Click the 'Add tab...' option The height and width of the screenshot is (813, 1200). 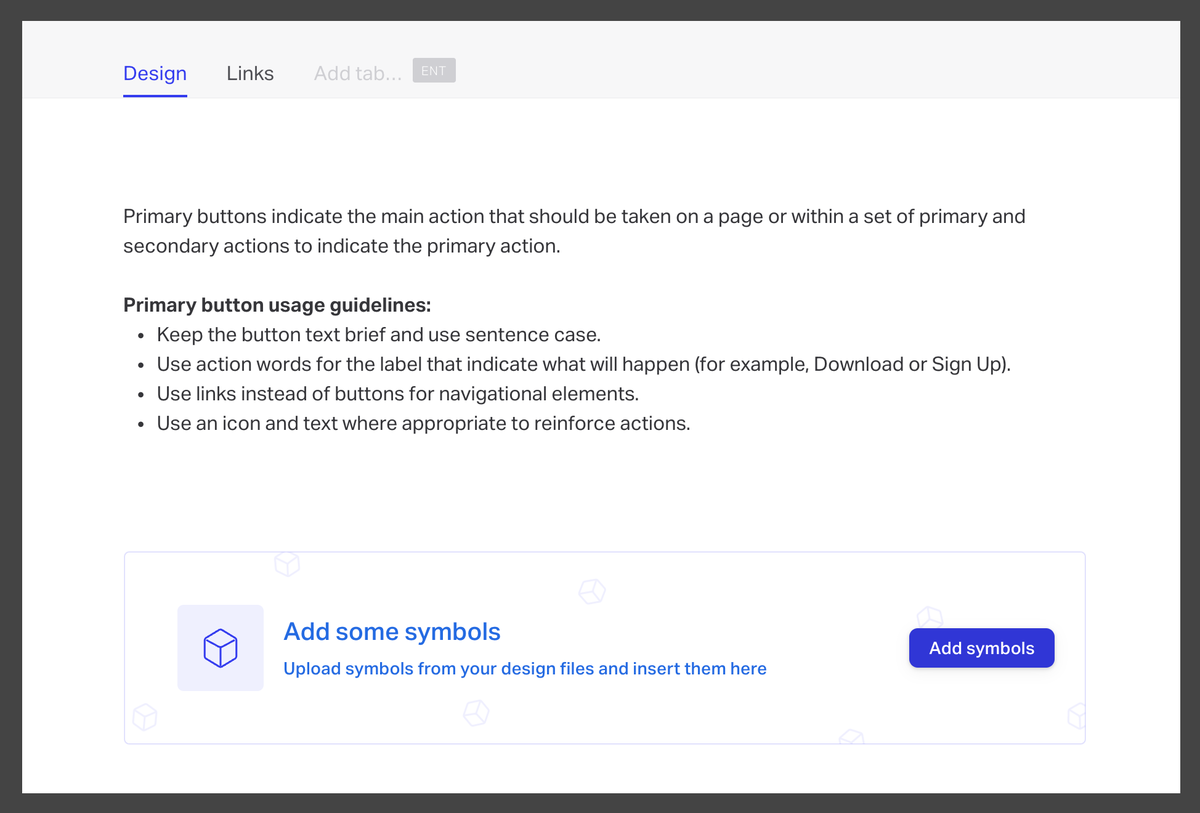coord(357,73)
